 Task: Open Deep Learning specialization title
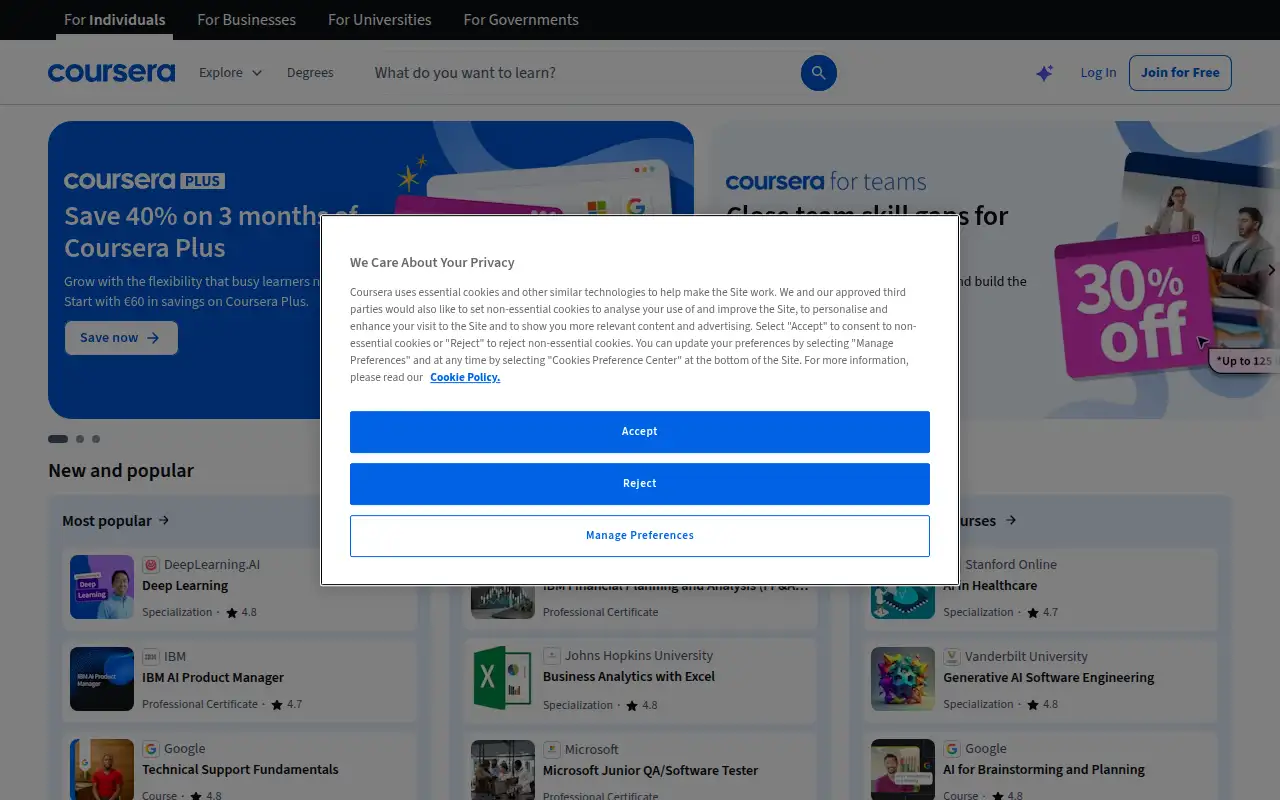[185, 586]
